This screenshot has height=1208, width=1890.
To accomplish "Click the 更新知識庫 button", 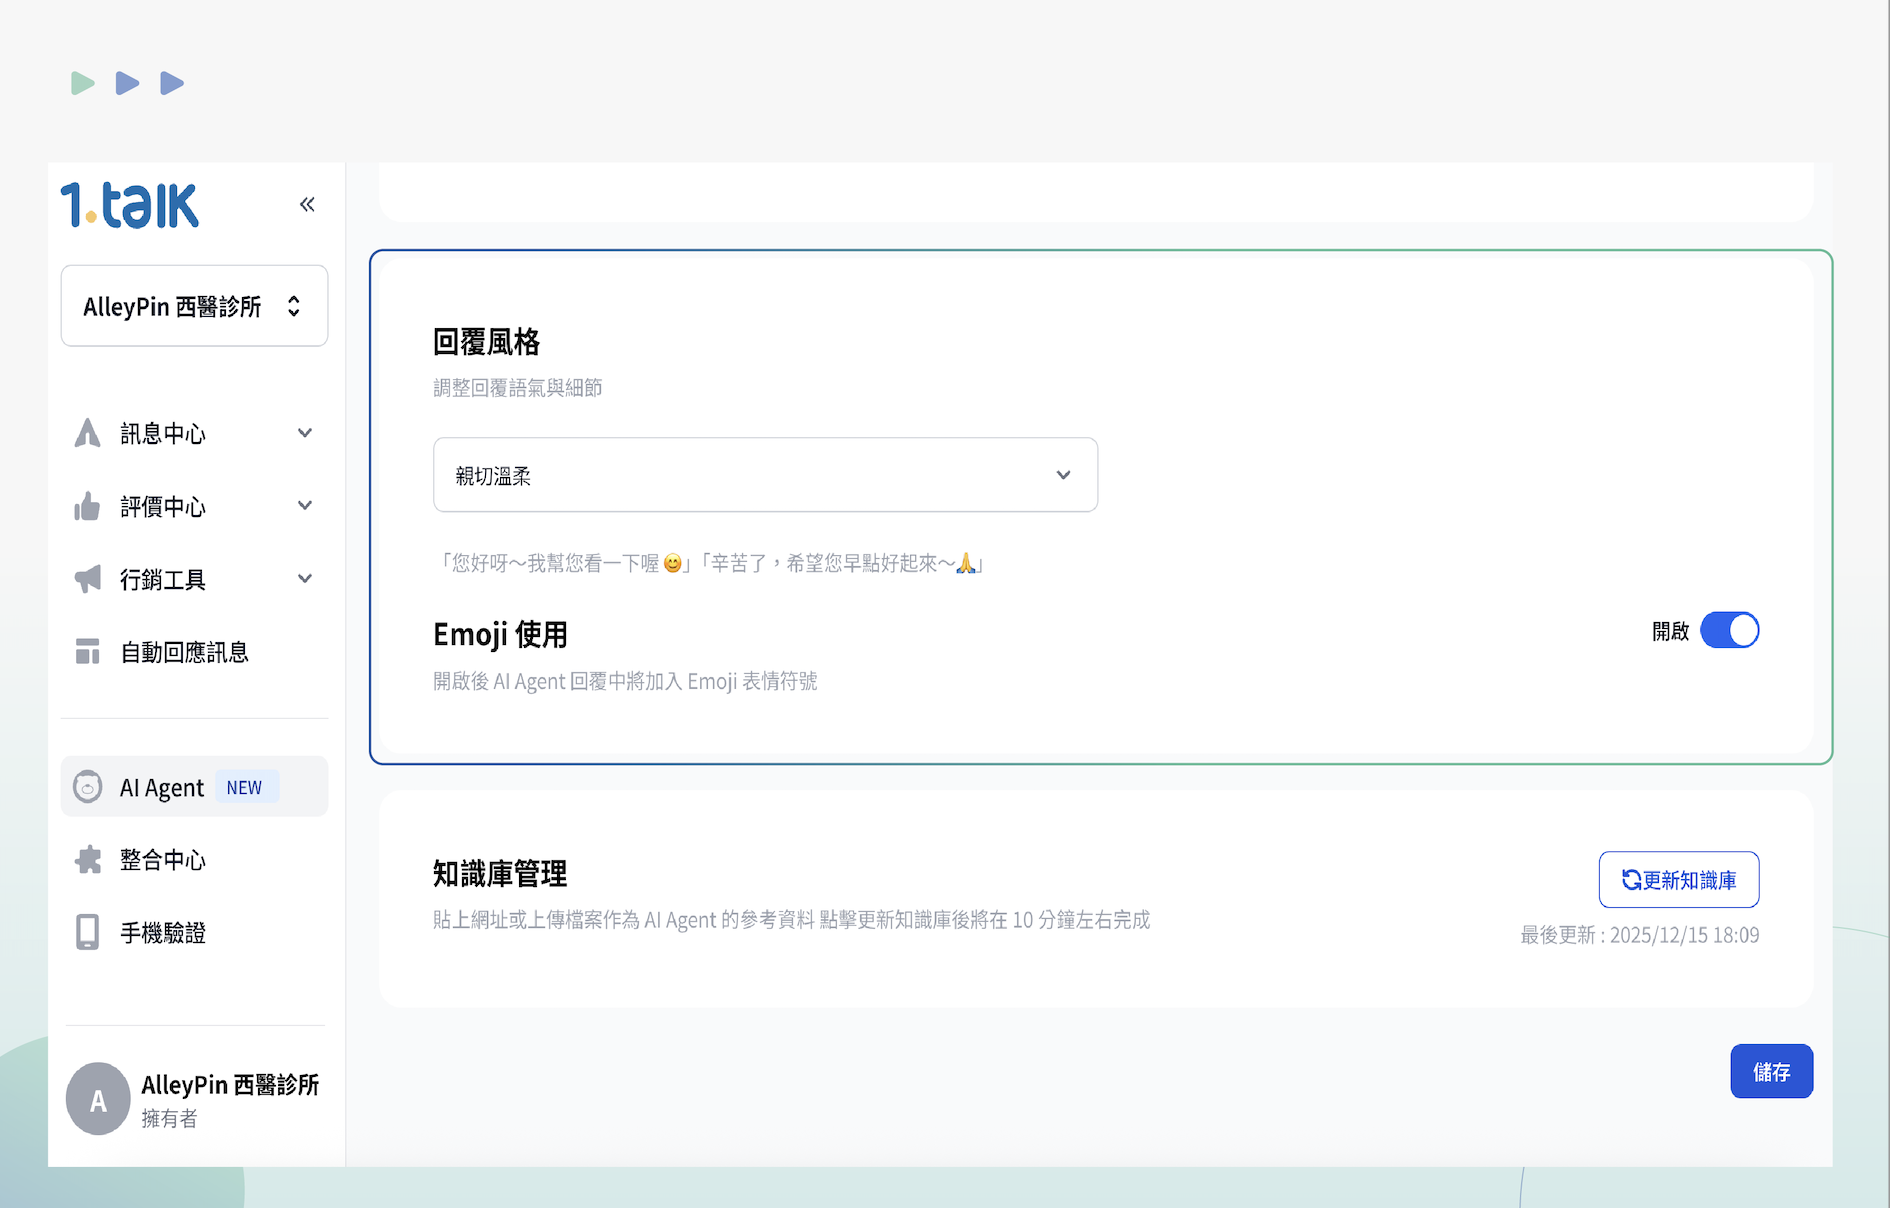I will coord(1678,880).
